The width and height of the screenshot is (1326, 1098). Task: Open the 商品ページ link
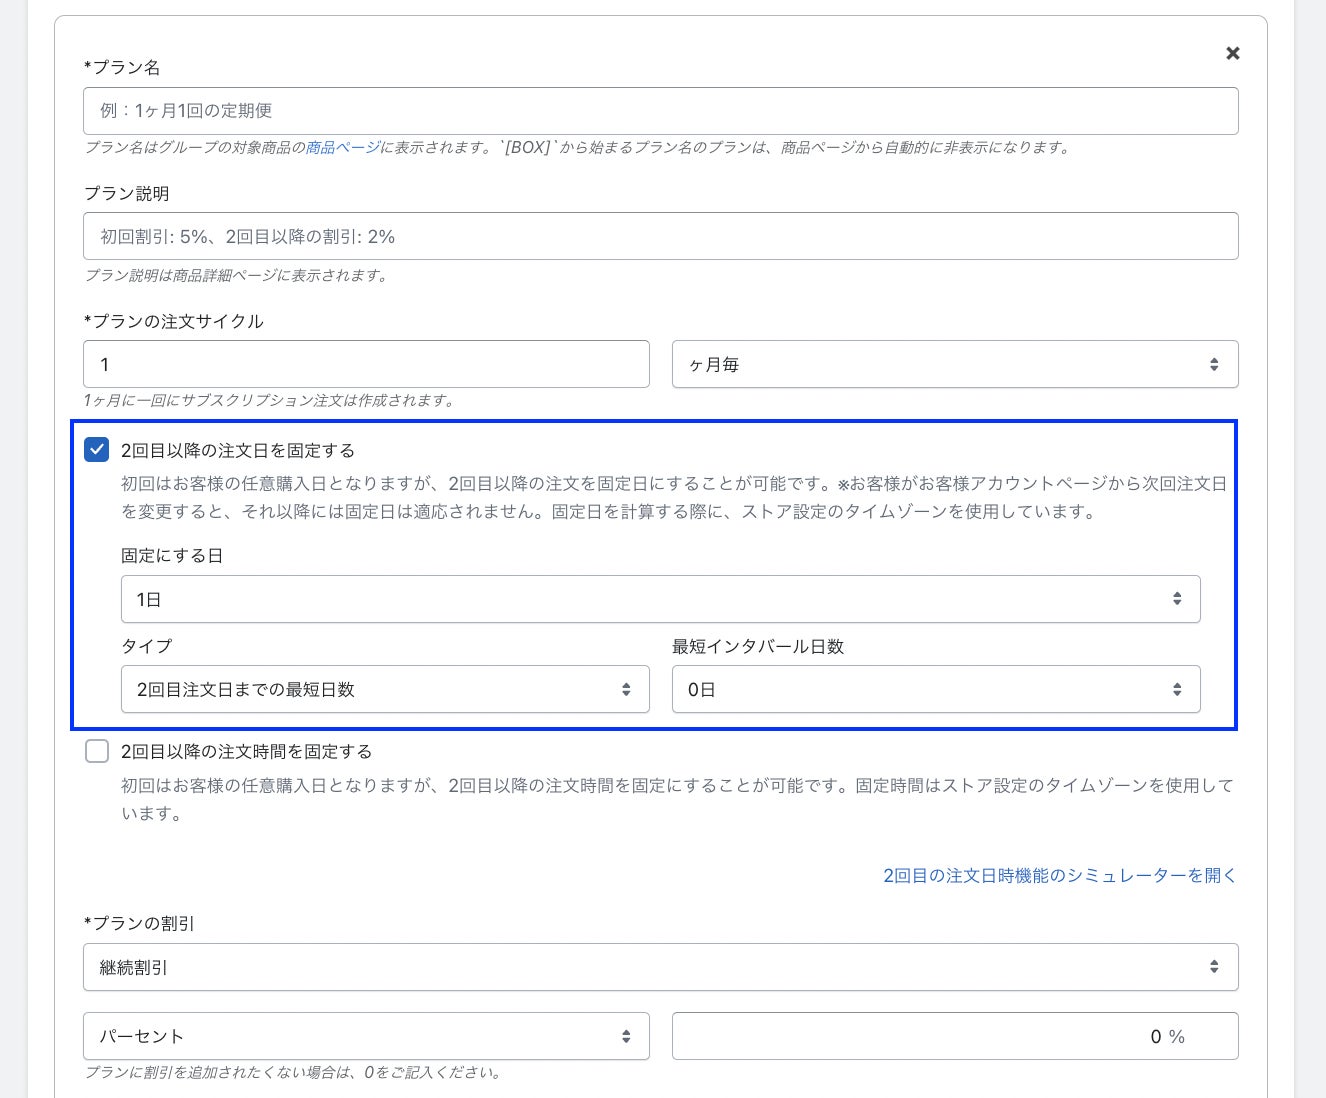click(x=342, y=147)
